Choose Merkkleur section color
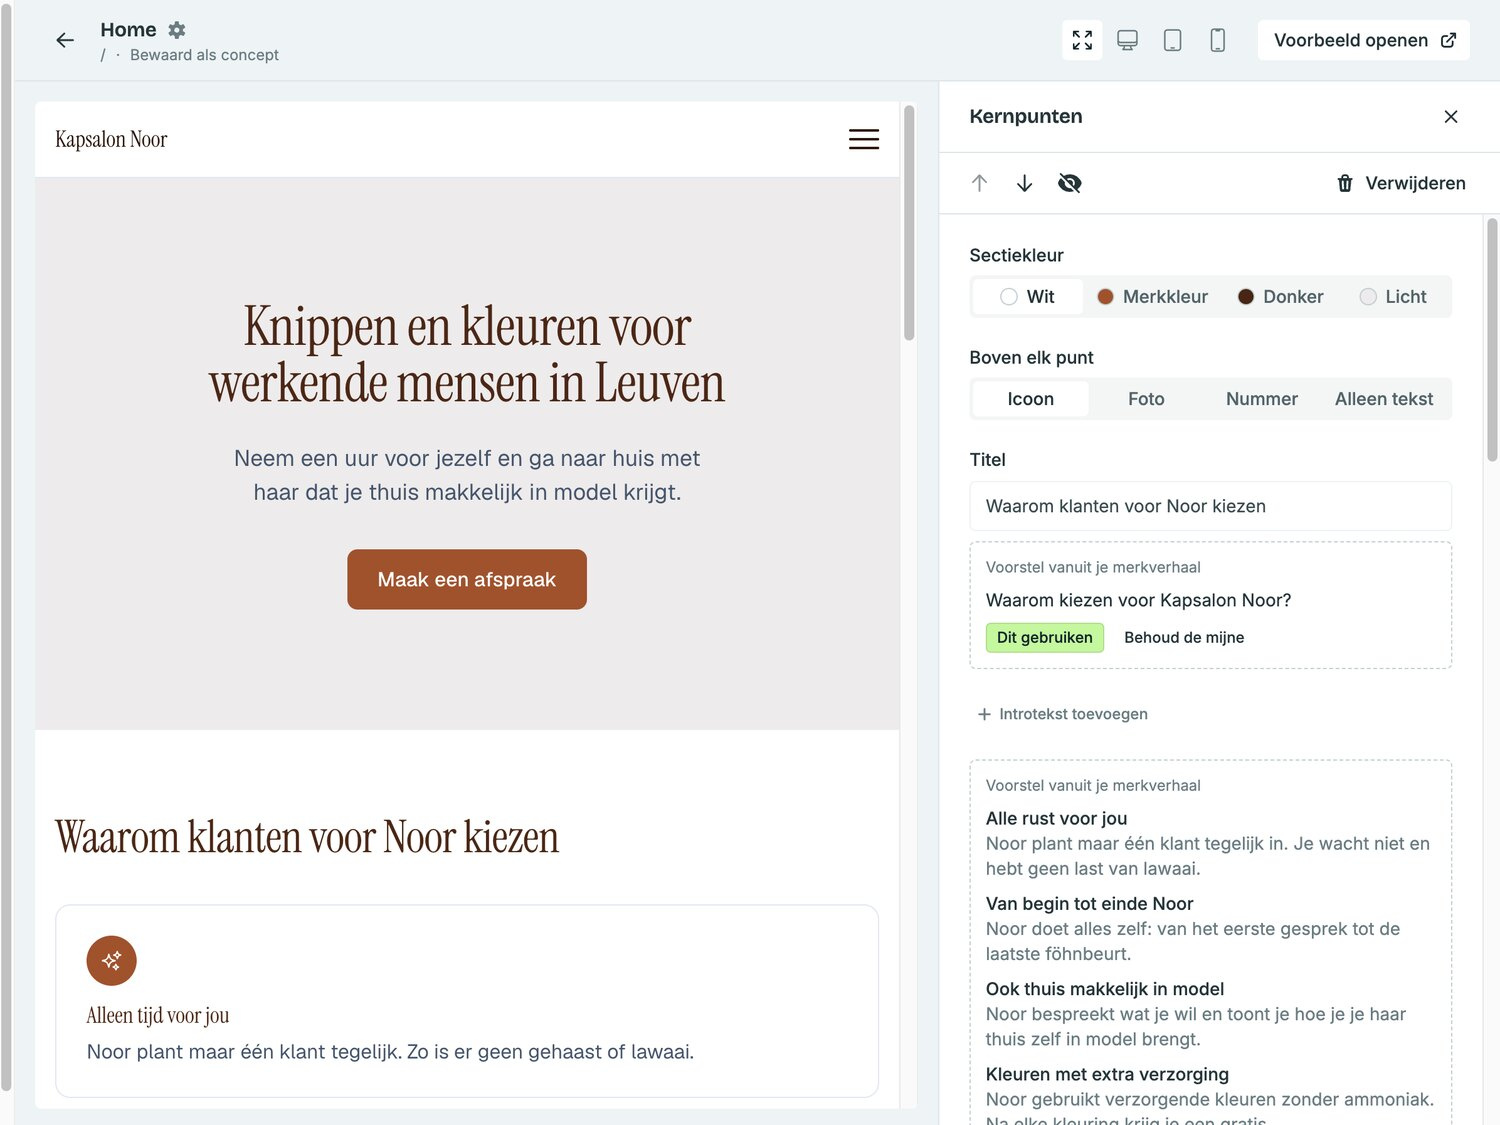1500x1125 pixels. [x=1152, y=297]
